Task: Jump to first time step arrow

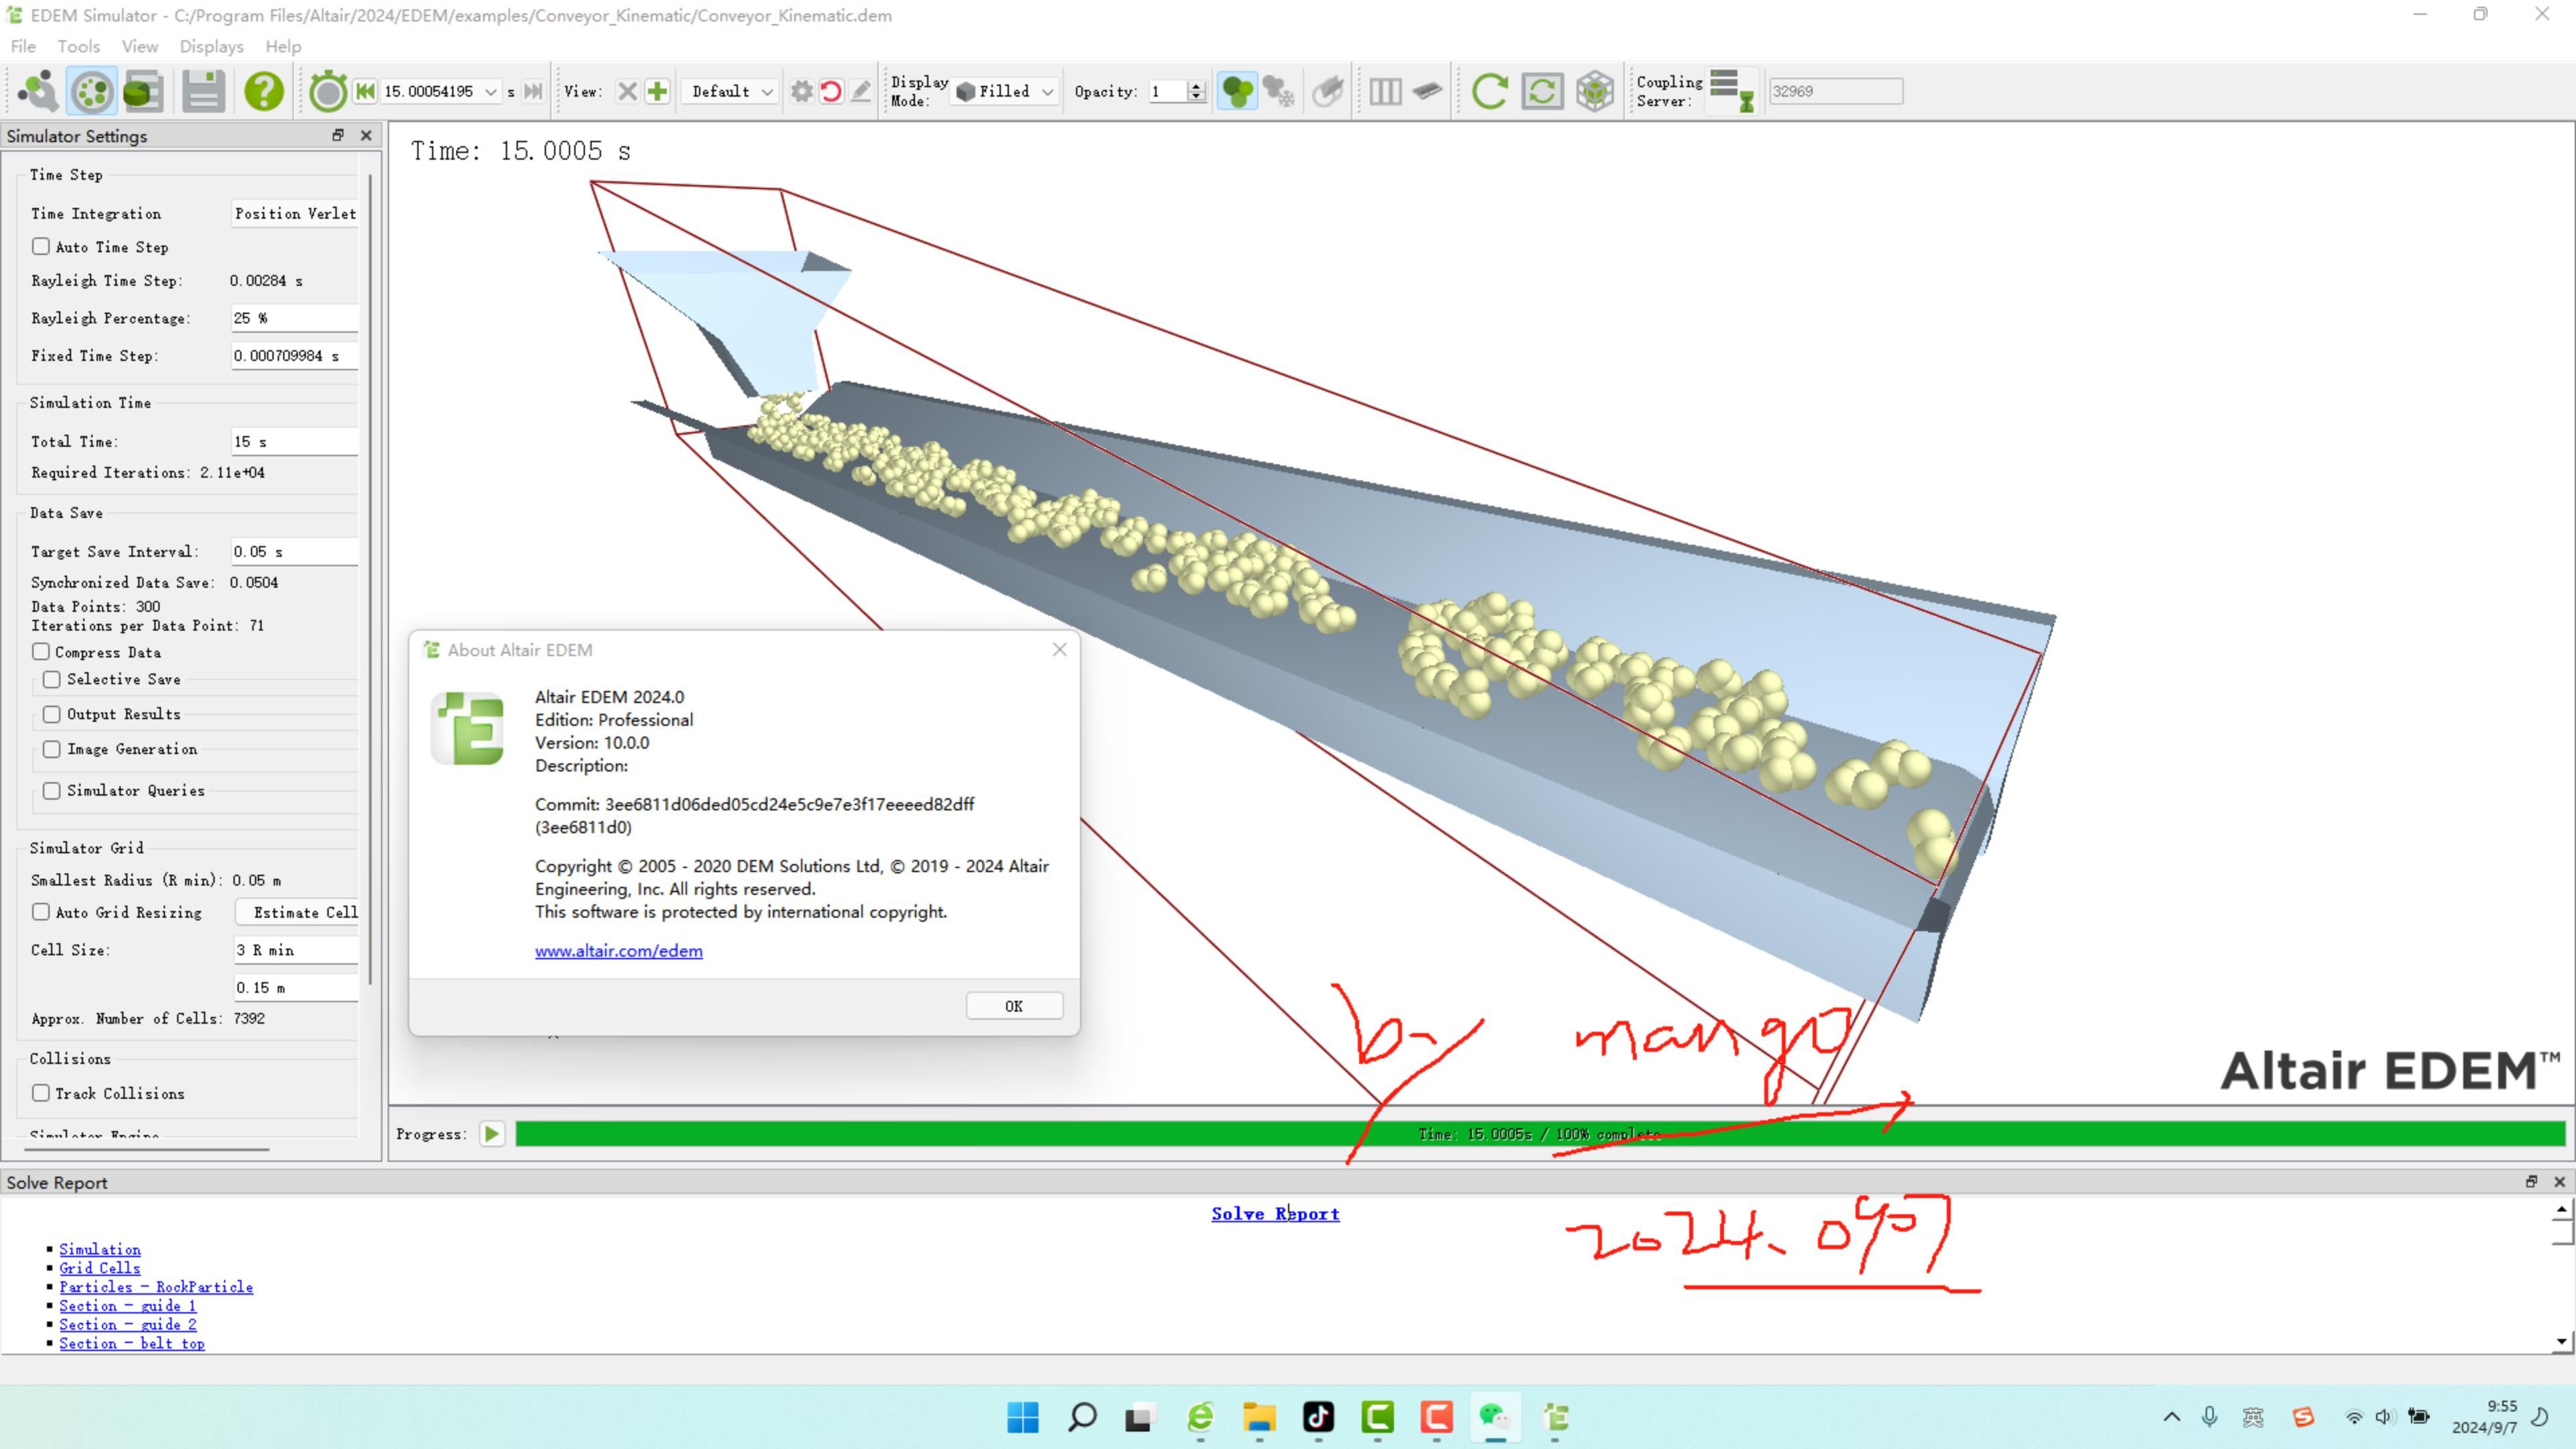Action: (365, 91)
